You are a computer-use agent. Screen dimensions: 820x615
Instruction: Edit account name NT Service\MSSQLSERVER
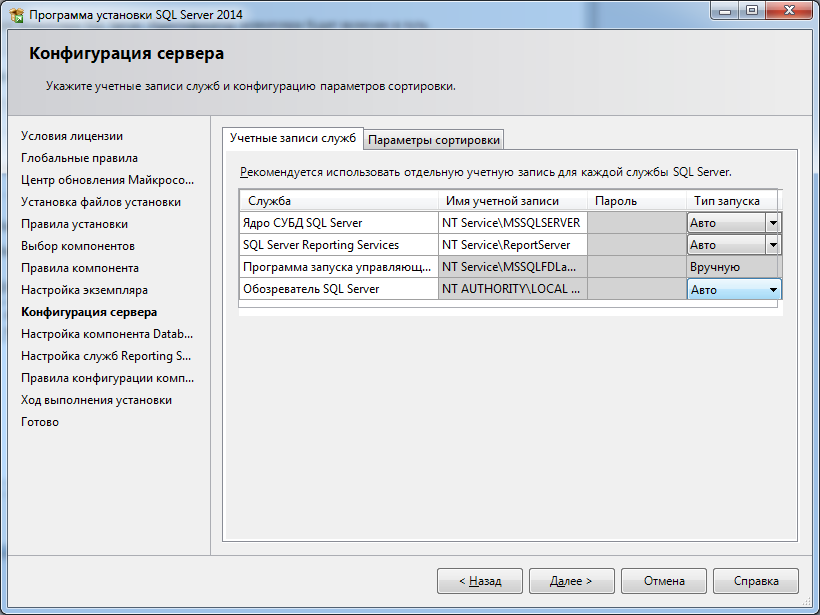511,223
